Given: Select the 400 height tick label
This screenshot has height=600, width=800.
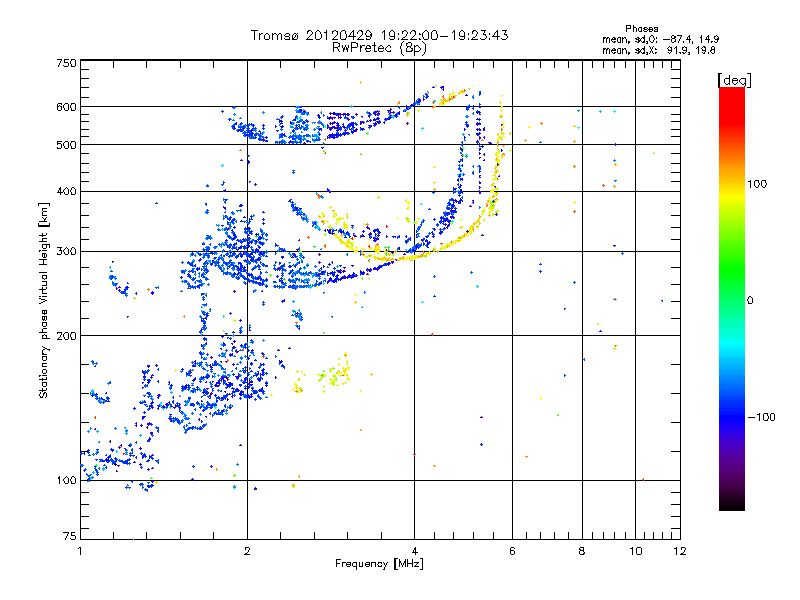Looking at the screenshot, I should 66,191.
